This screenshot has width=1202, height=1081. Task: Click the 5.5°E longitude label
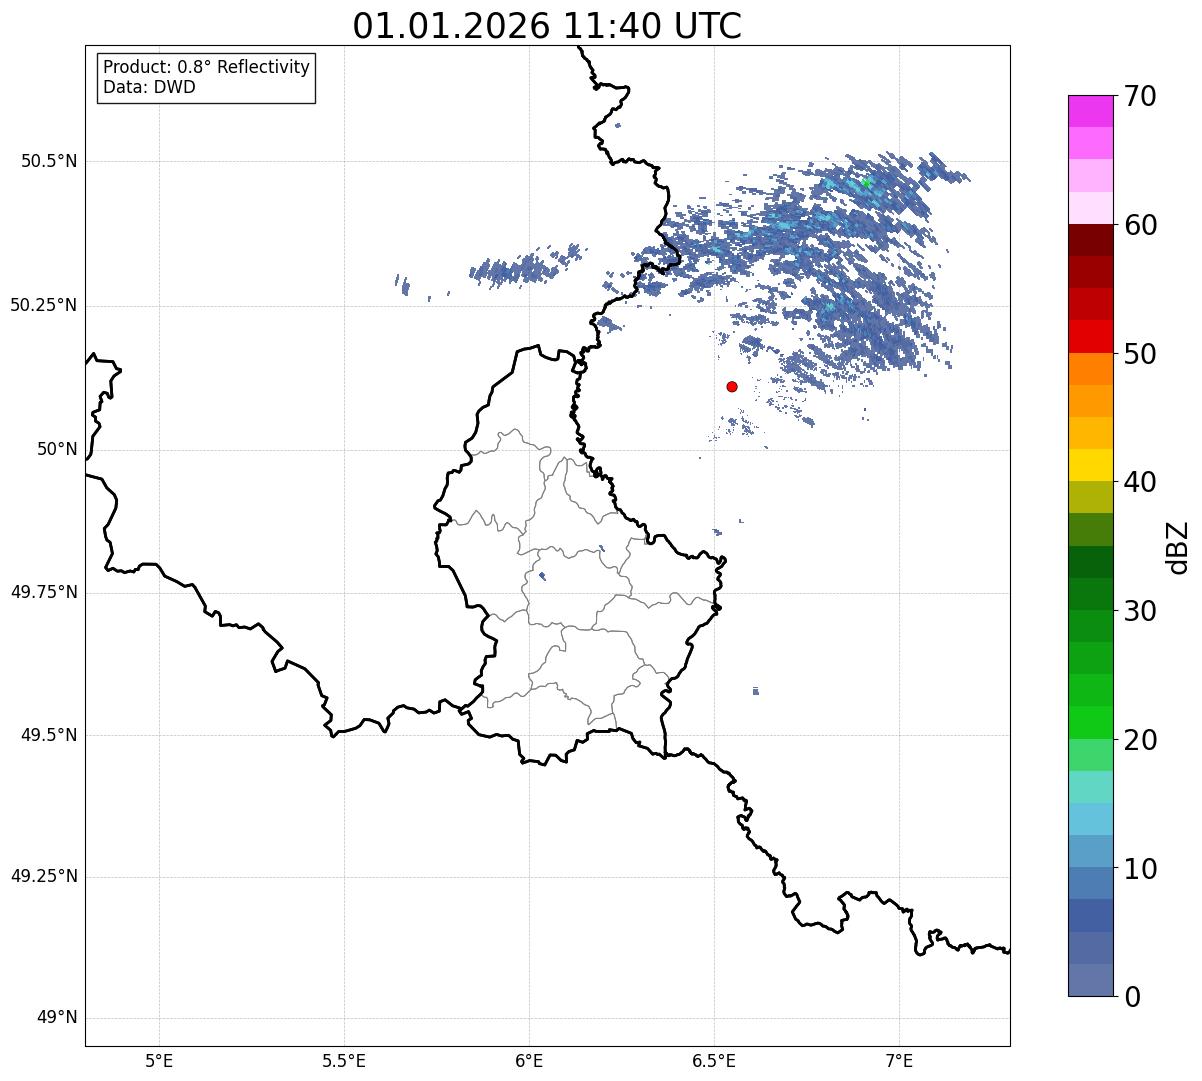click(344, 1060)
